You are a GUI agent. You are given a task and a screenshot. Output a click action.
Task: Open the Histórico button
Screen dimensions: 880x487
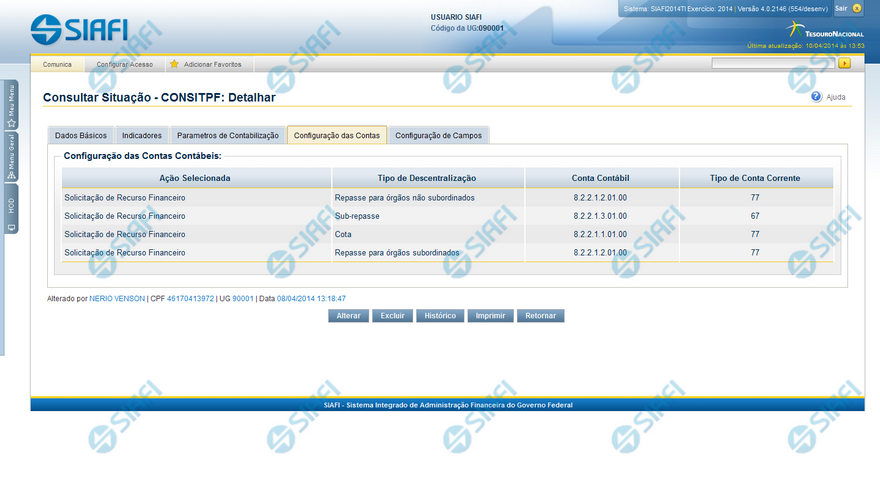coord(440,315)
